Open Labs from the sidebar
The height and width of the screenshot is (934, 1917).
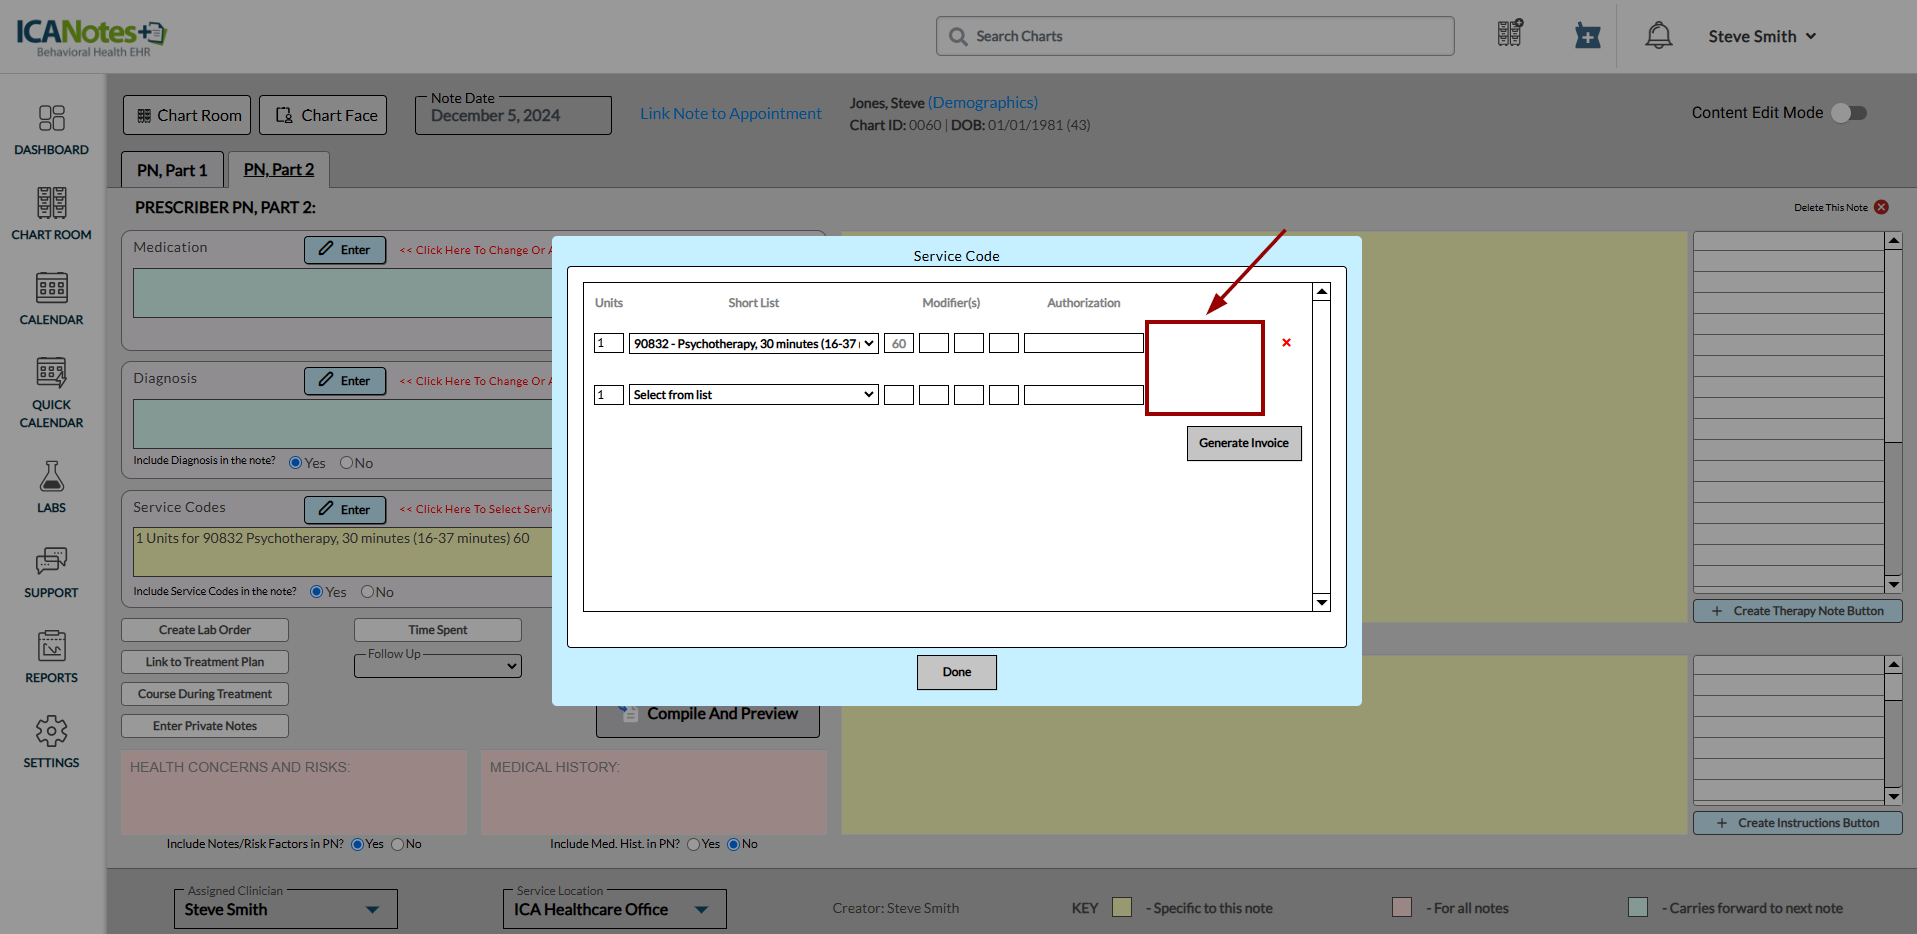(51, 487)
